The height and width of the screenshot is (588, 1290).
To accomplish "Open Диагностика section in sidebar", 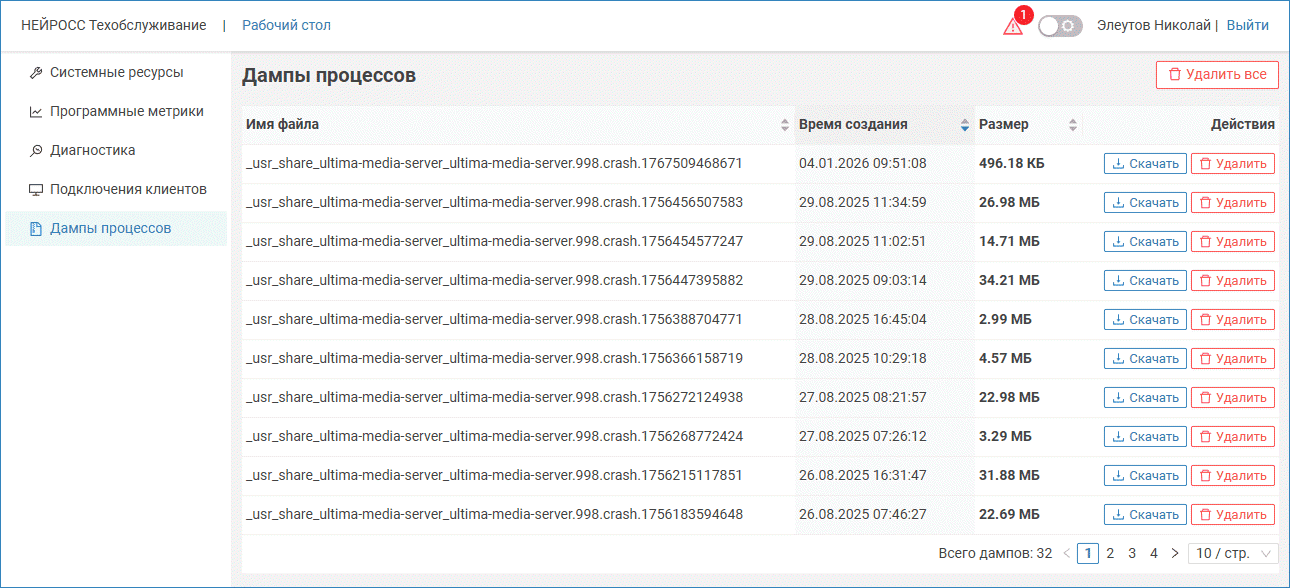I will pyautogui.click(x=92, y=151).
